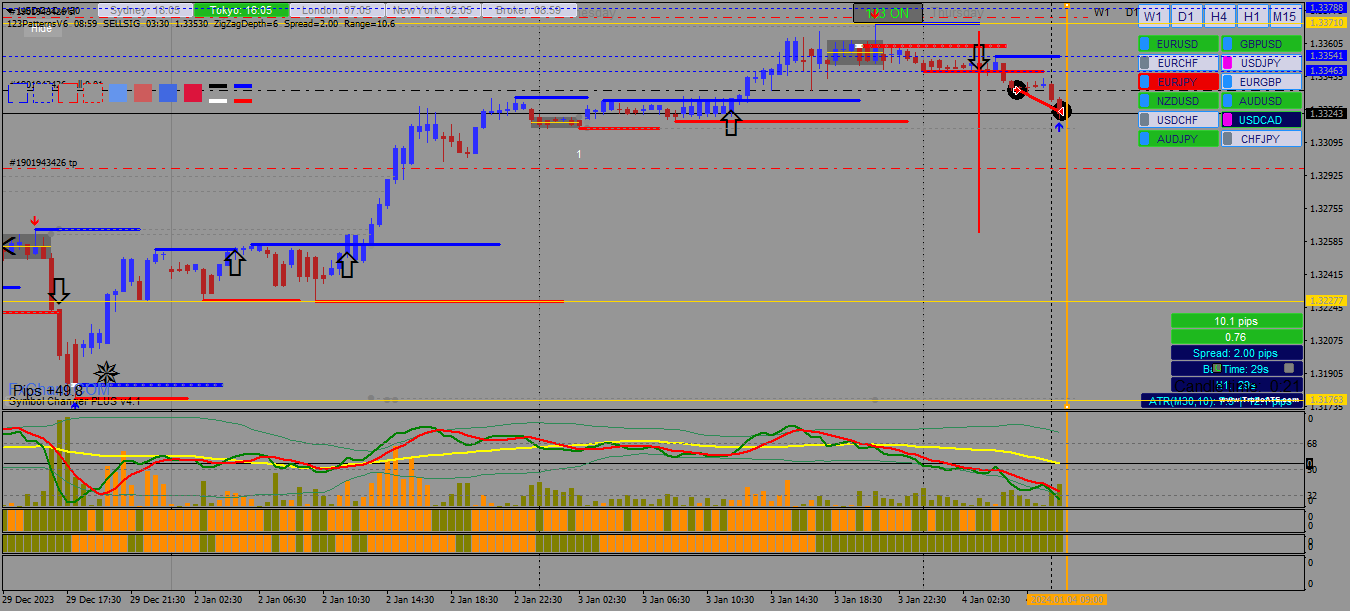Screen dimensions: 1350x611
Task: Select the dashed red rectangle drawing tool
Action: pos(92,93)
